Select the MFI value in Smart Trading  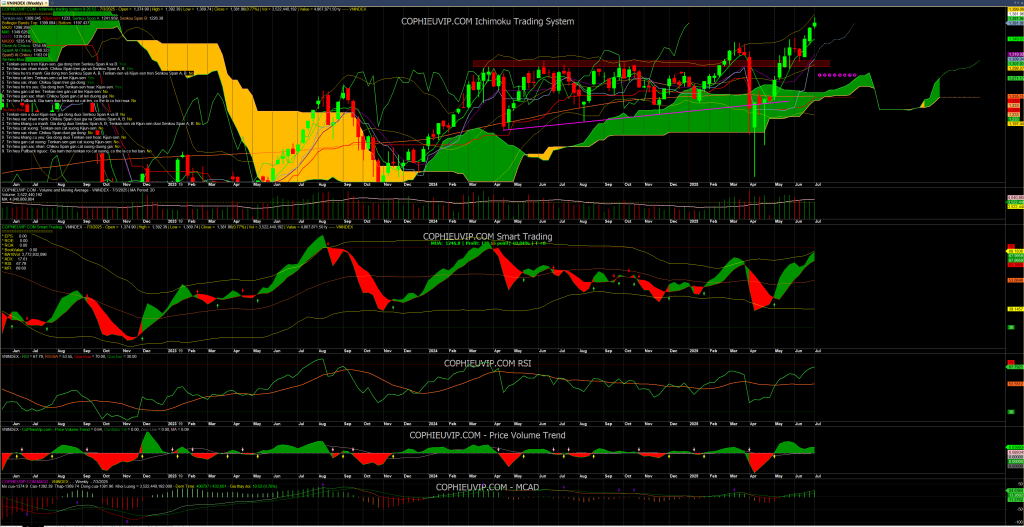coord(21,268)
